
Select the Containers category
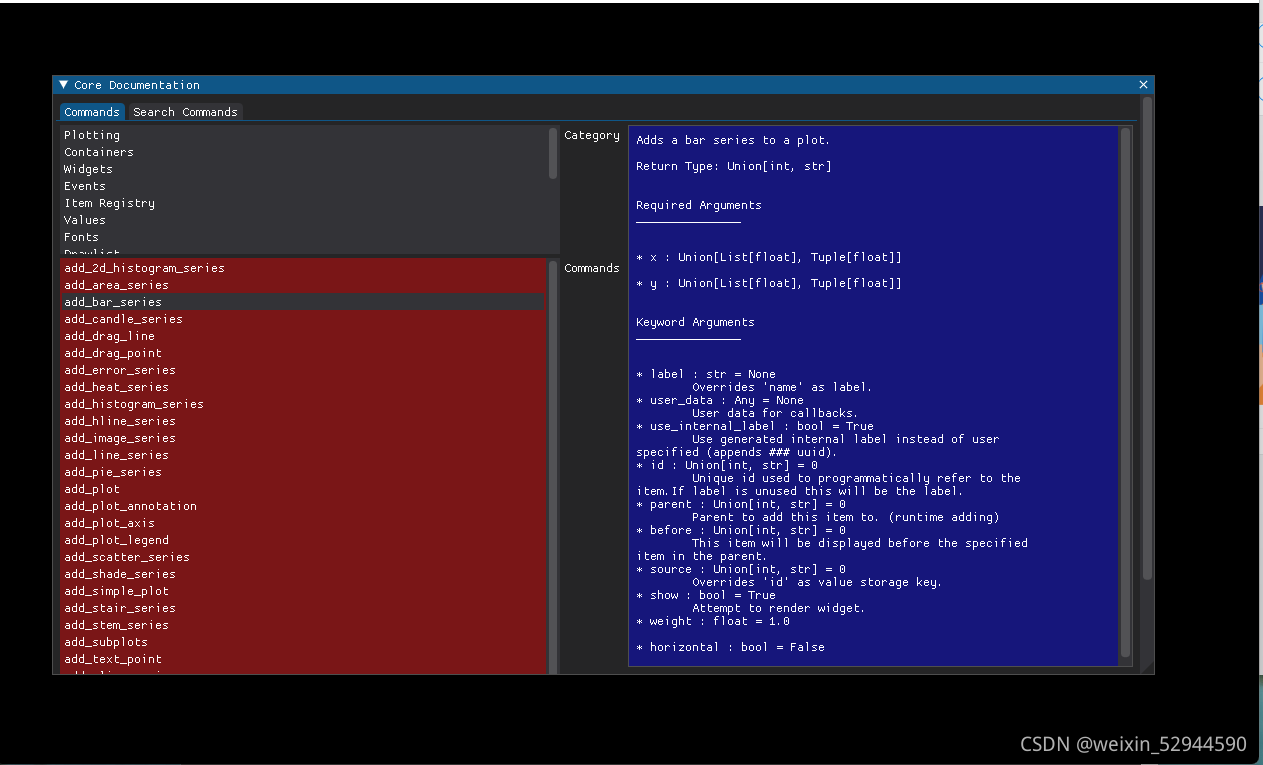(98, 152)
